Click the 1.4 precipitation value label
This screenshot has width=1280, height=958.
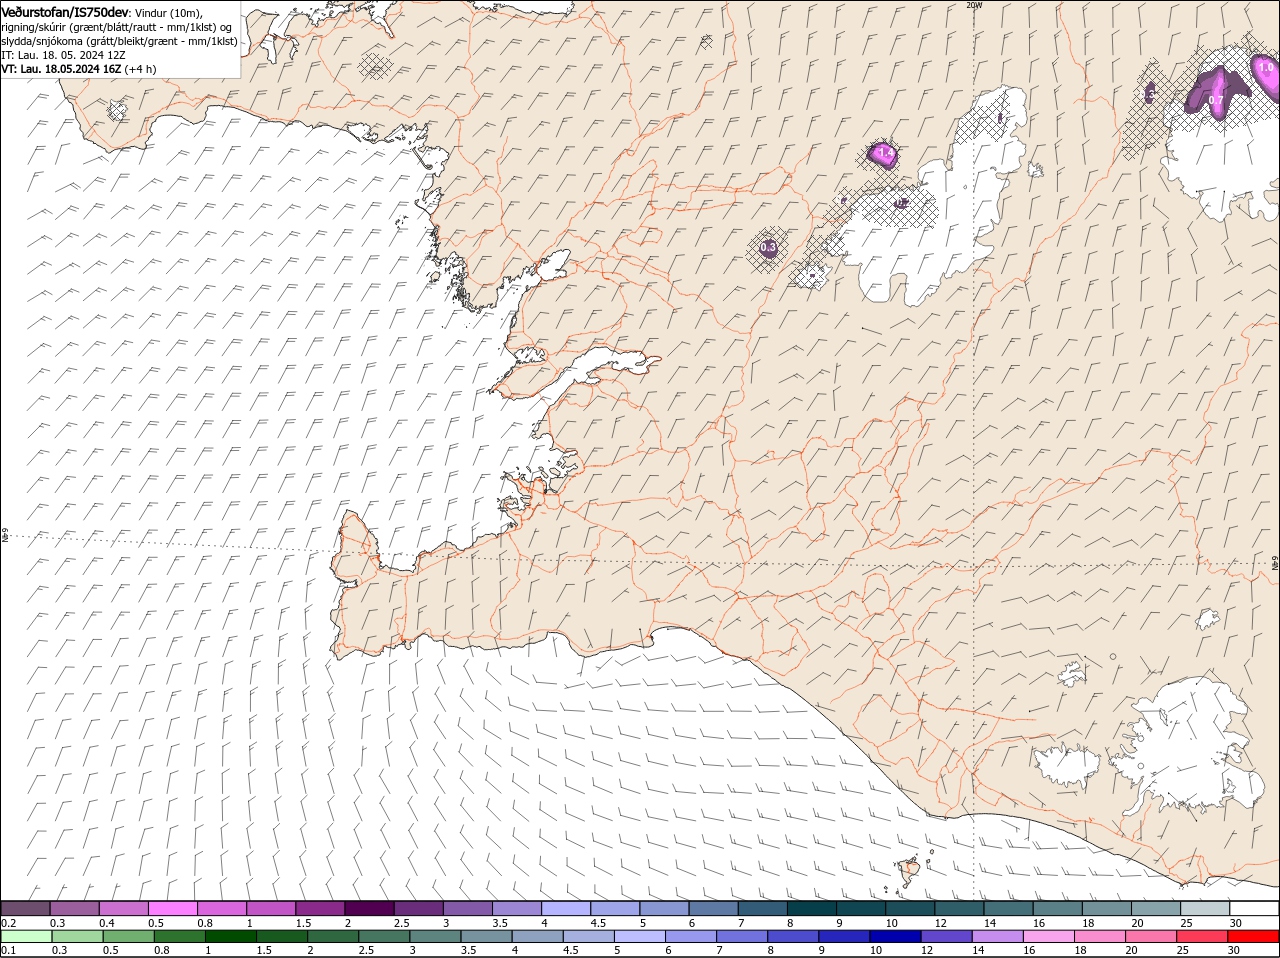(x=885, y=153)
